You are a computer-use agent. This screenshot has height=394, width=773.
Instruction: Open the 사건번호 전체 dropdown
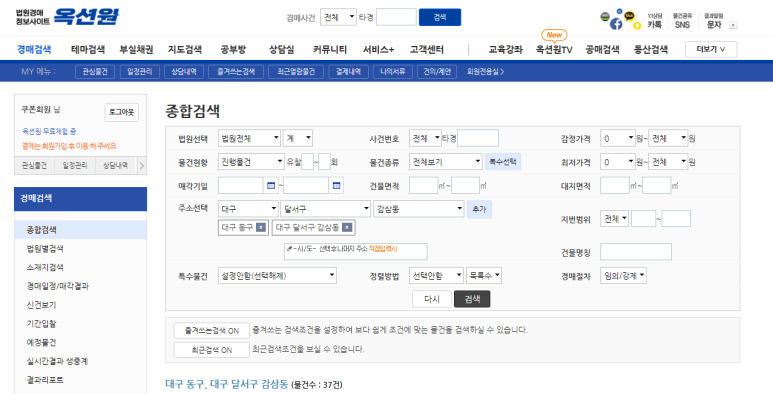tap(425, 139)
